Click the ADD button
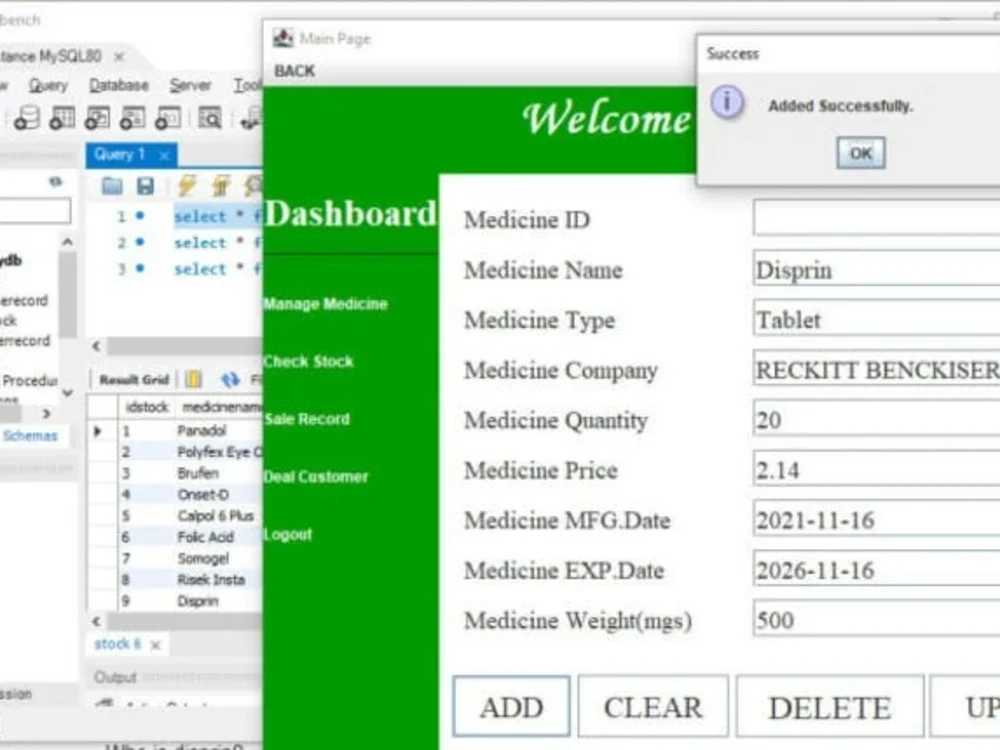 pos(511,707)
